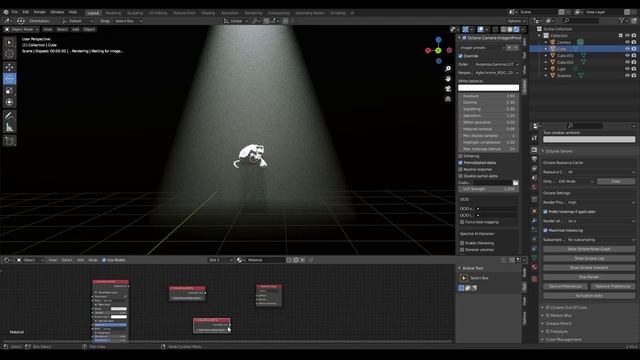640x360 pixels.
Task: Click Show Octane Node Graph button
Action: (589, 249)
